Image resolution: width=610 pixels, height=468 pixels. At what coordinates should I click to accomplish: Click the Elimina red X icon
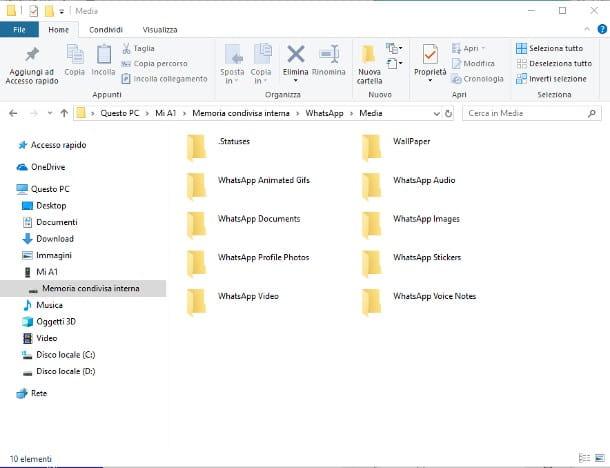296,54
